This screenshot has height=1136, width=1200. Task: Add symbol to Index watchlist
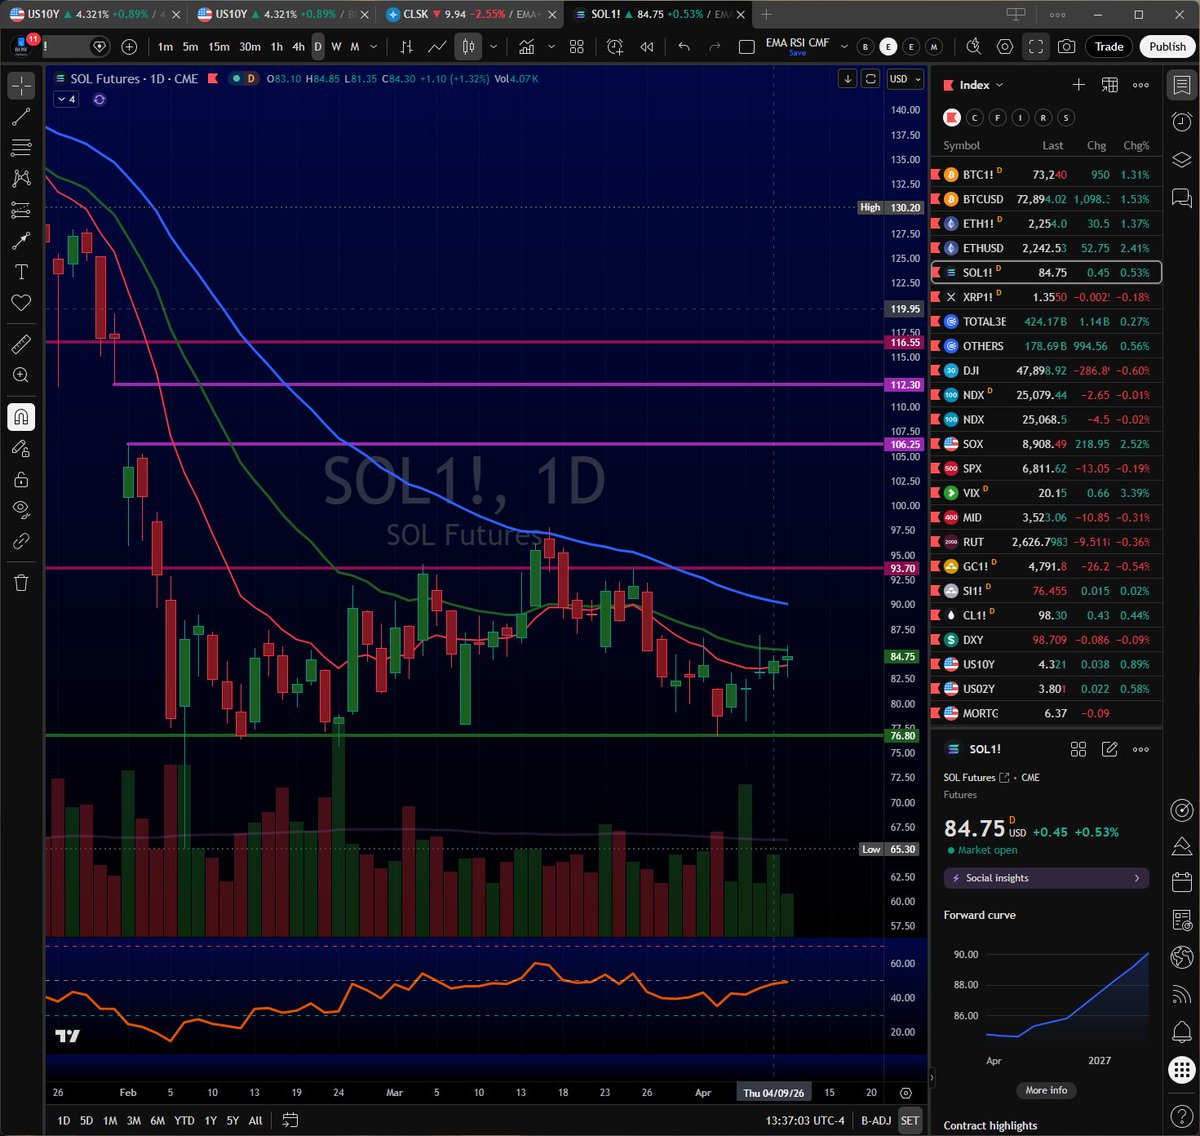pos(1078,85)
